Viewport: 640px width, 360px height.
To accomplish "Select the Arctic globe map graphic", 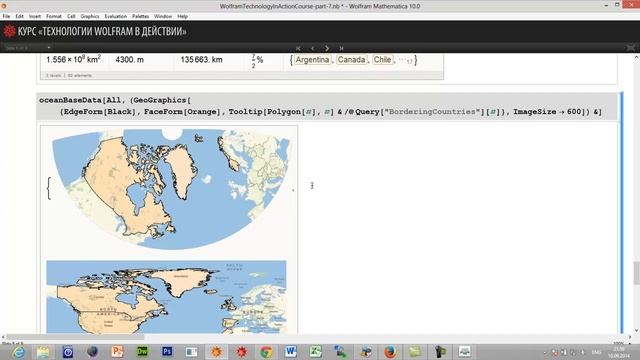I will pos(171,189).
